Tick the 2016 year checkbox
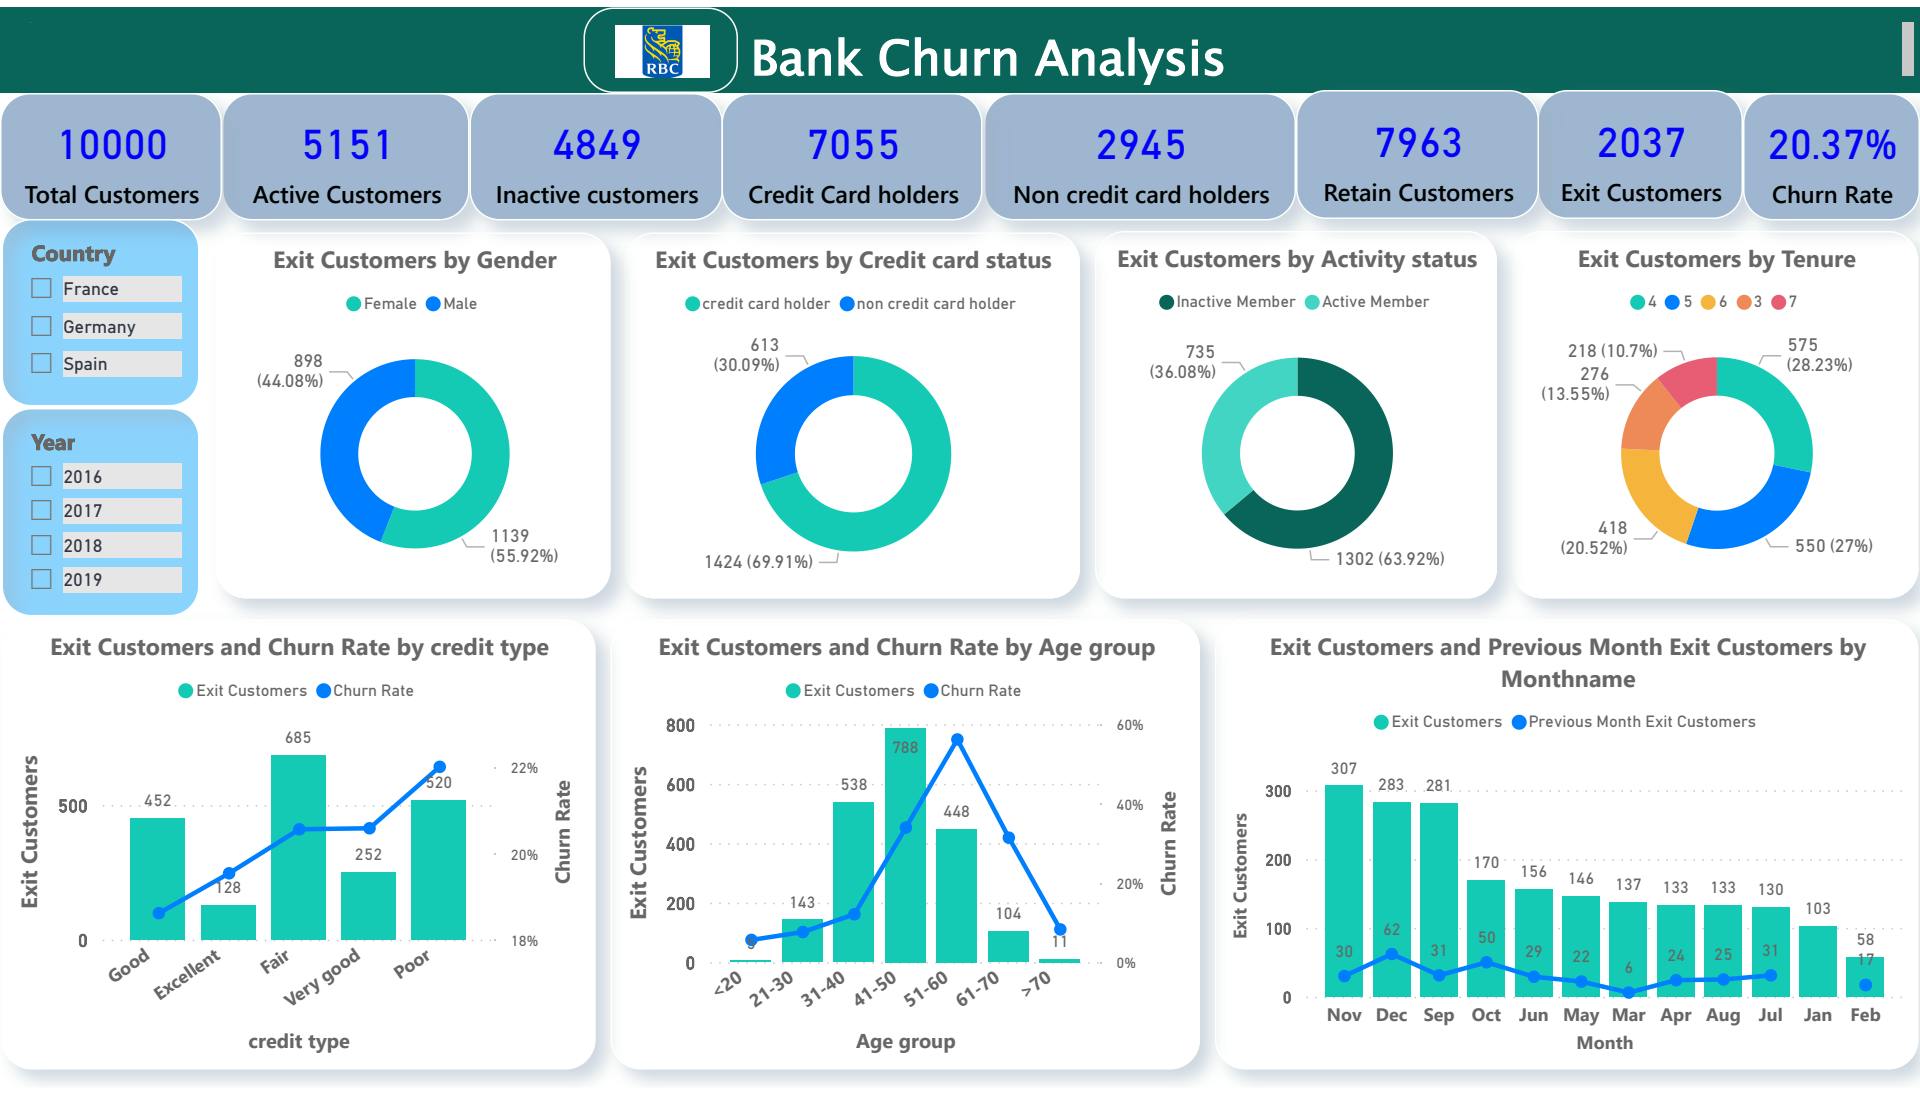Screen dimensions: 1920x1095 (41, 476)
